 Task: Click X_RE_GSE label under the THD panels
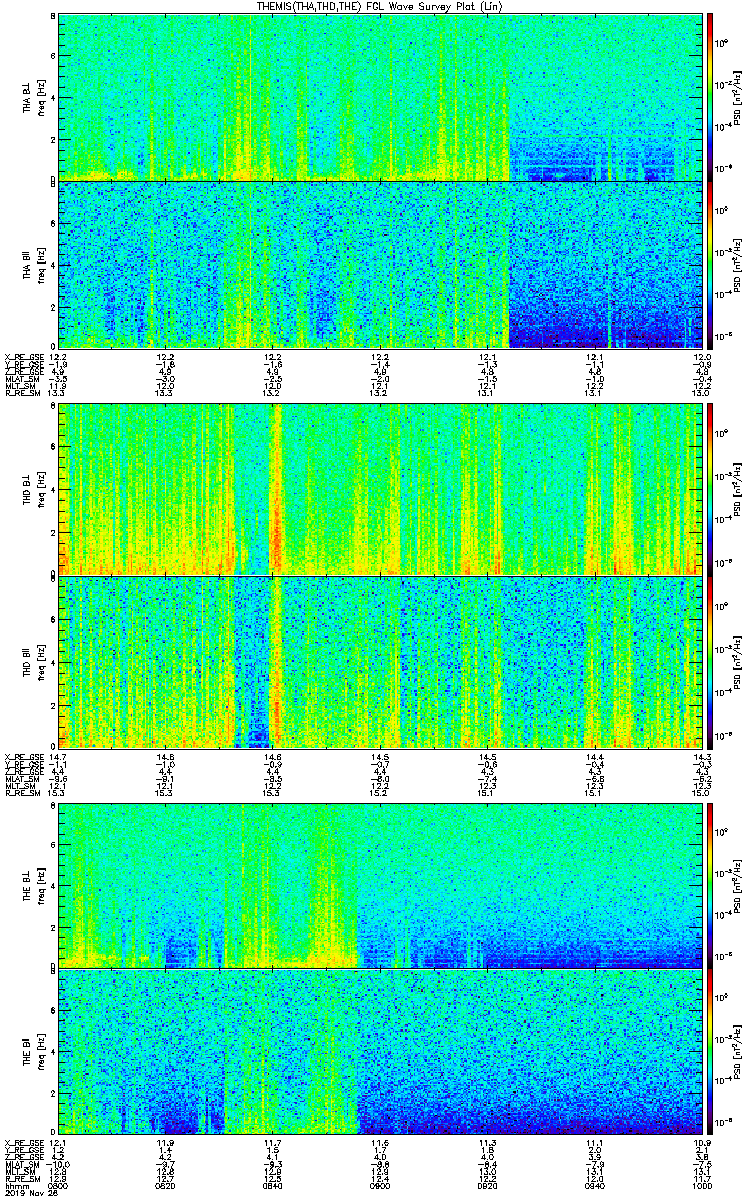tap(22, 756)
